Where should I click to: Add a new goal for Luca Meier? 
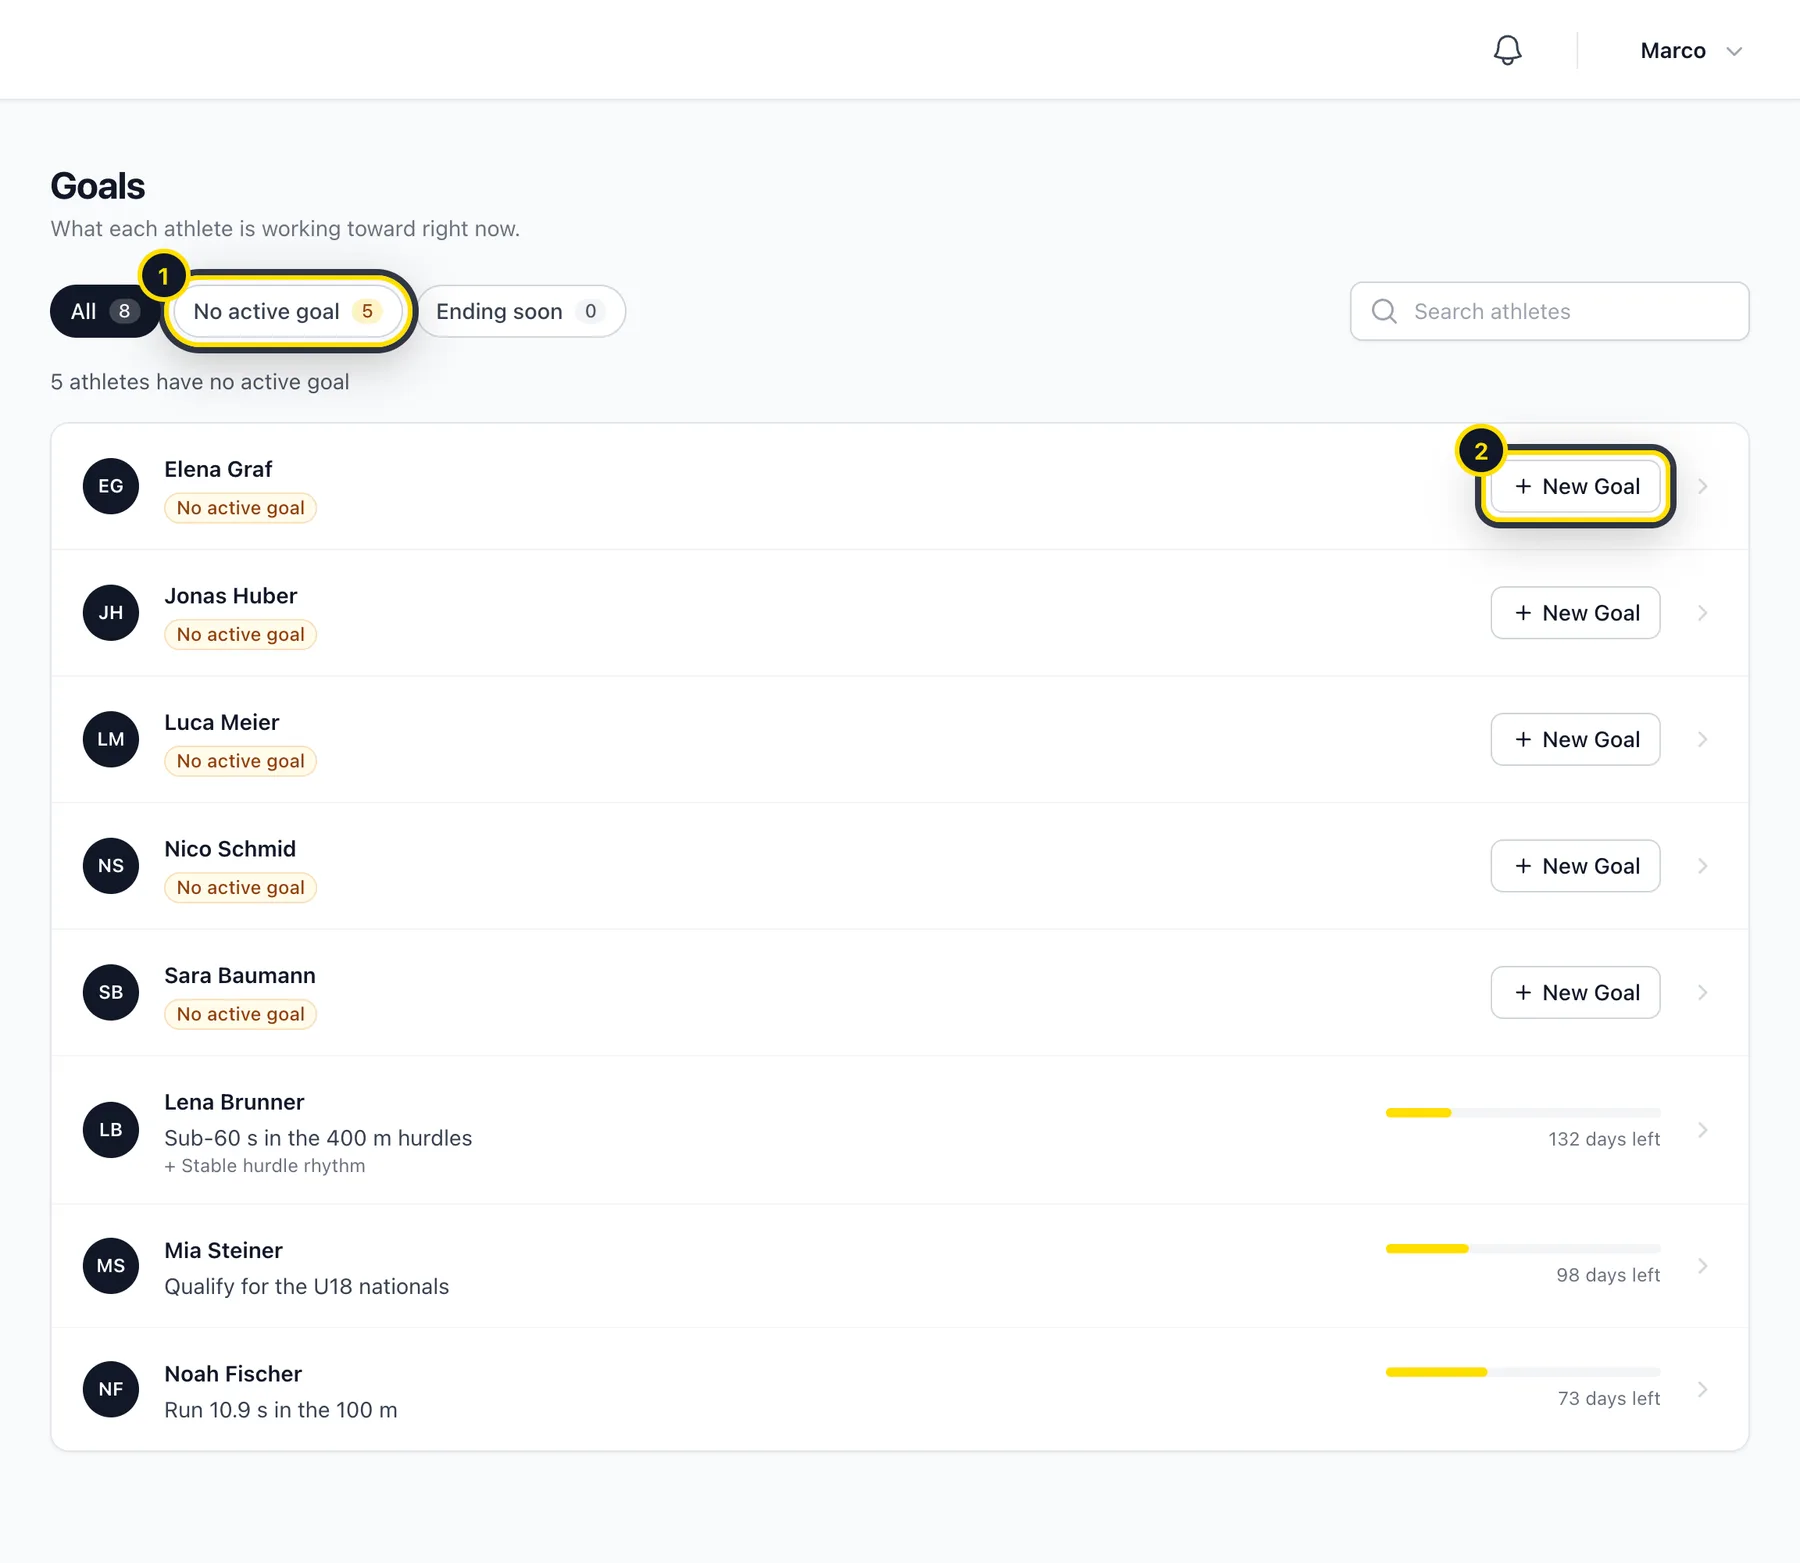(x=1575, y=739)
